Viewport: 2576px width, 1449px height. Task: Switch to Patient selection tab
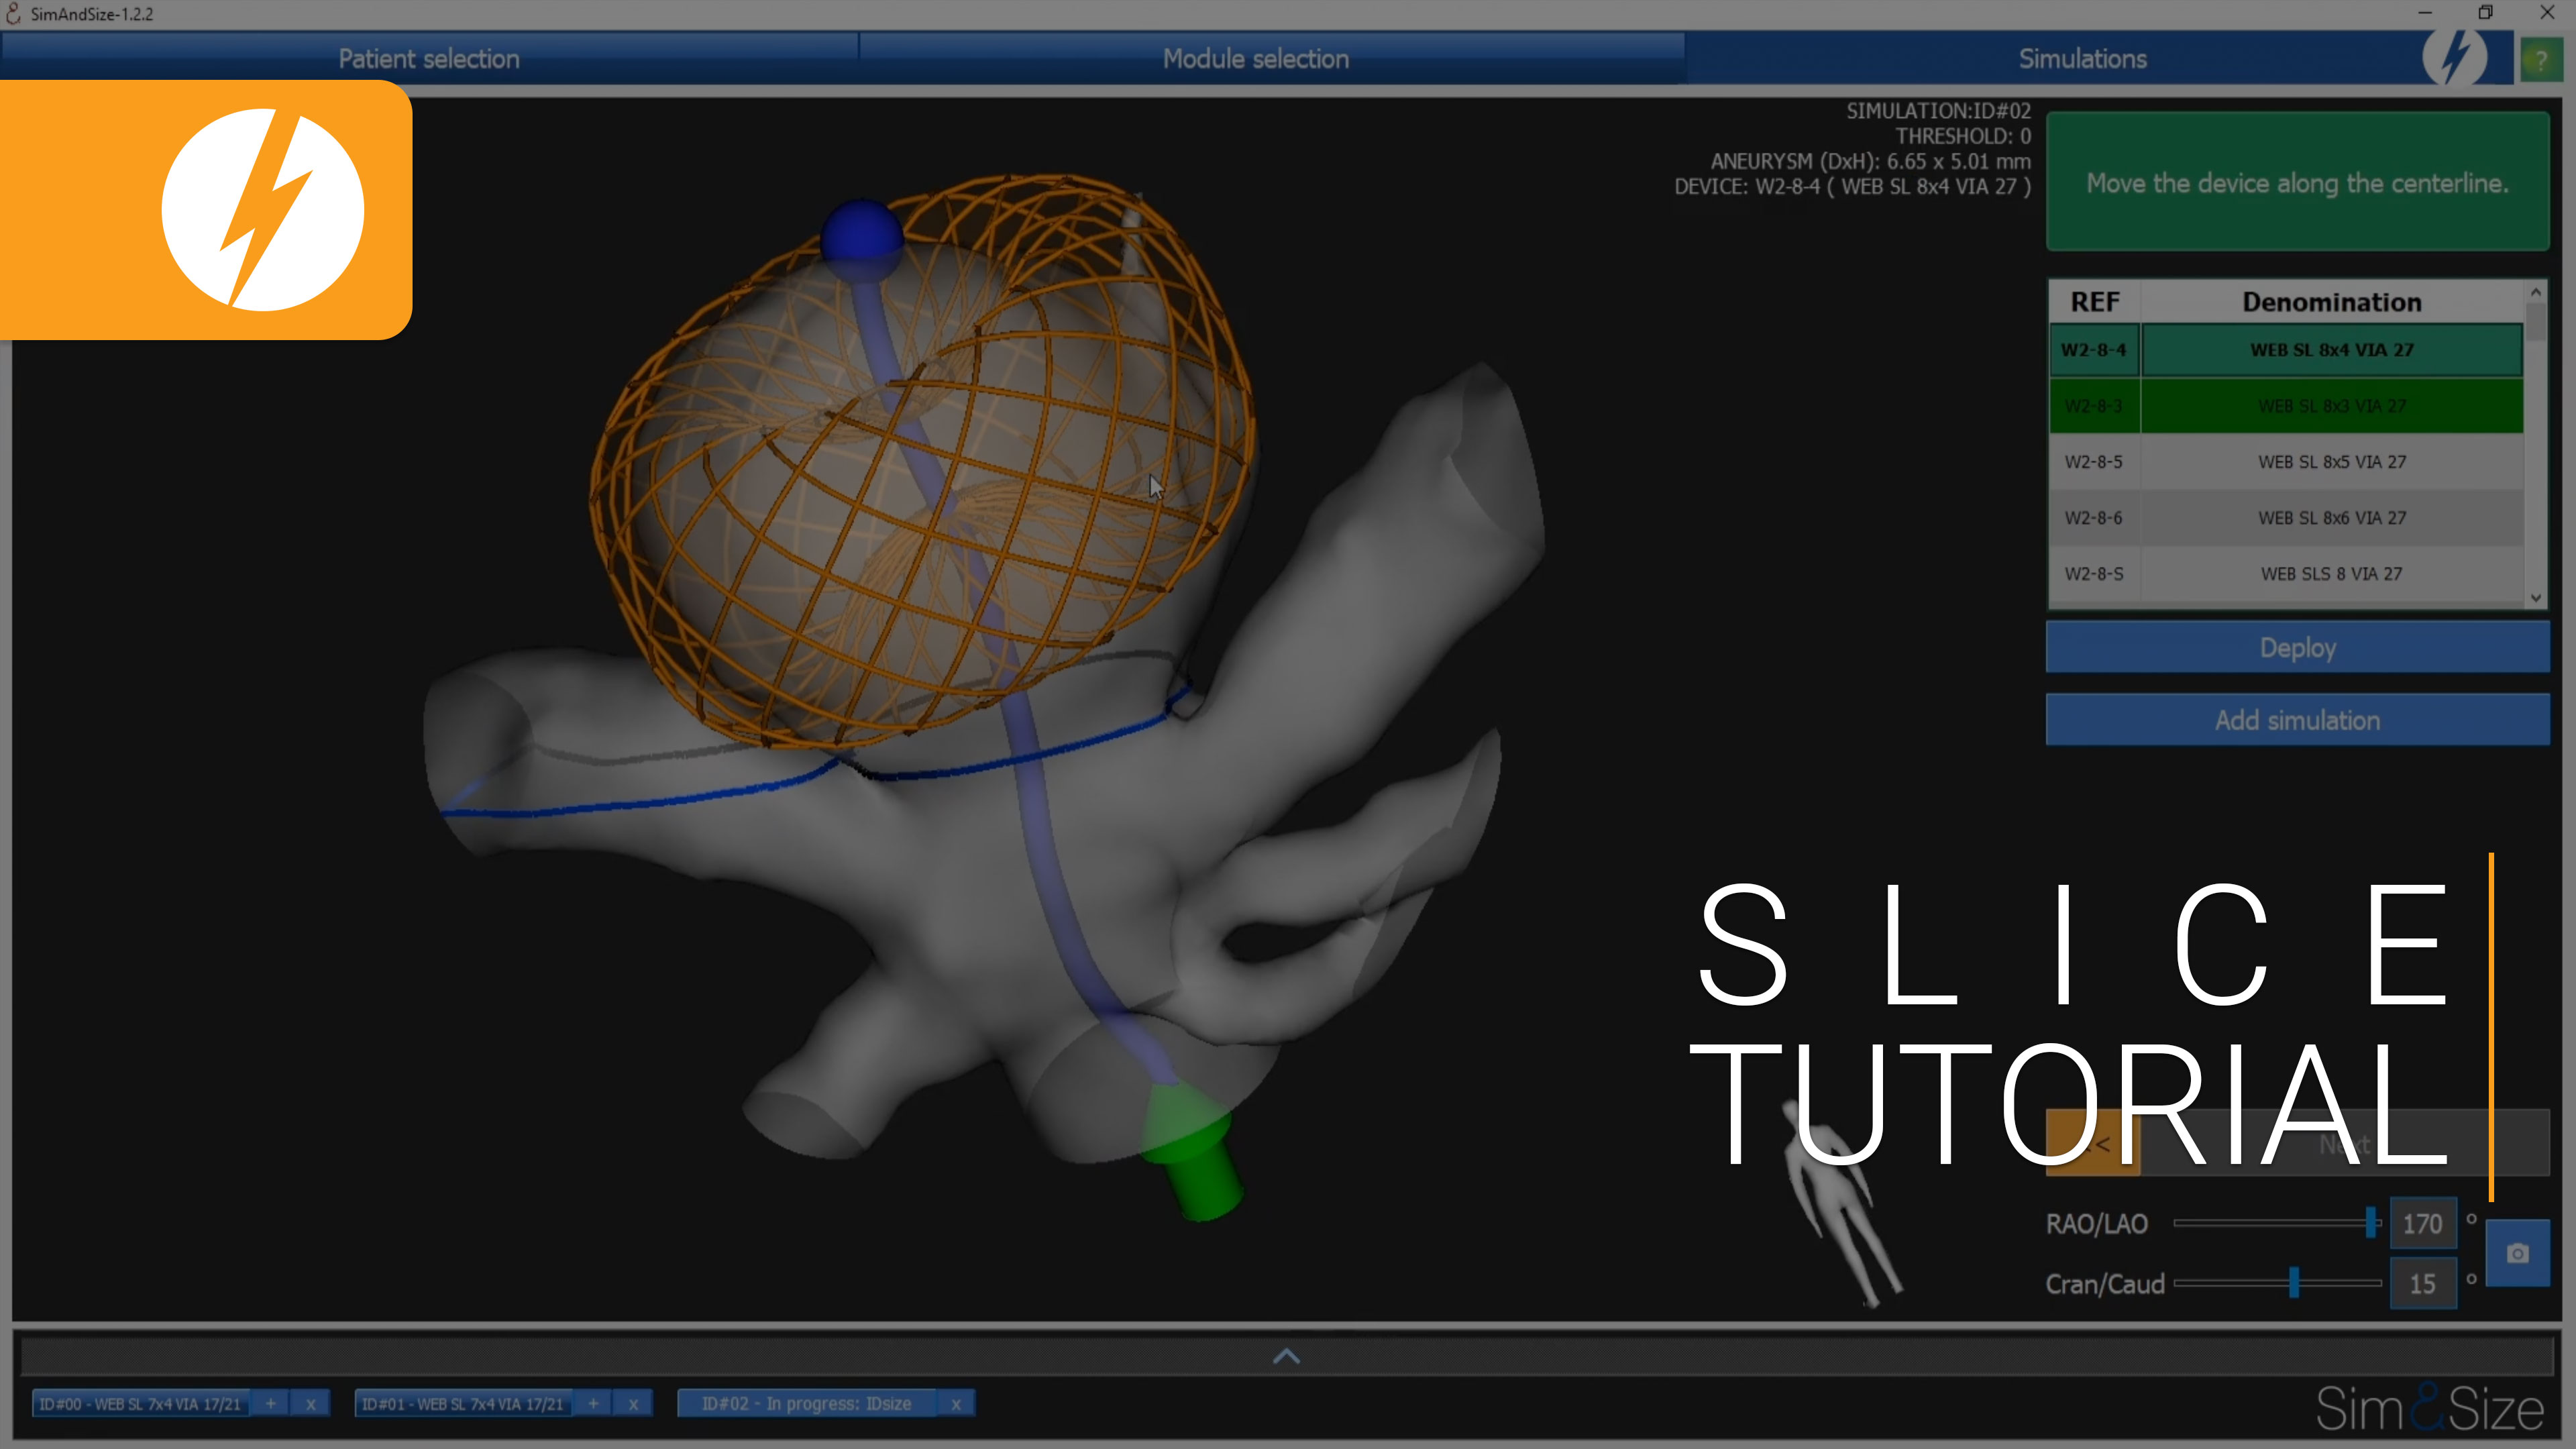[429, 59]
